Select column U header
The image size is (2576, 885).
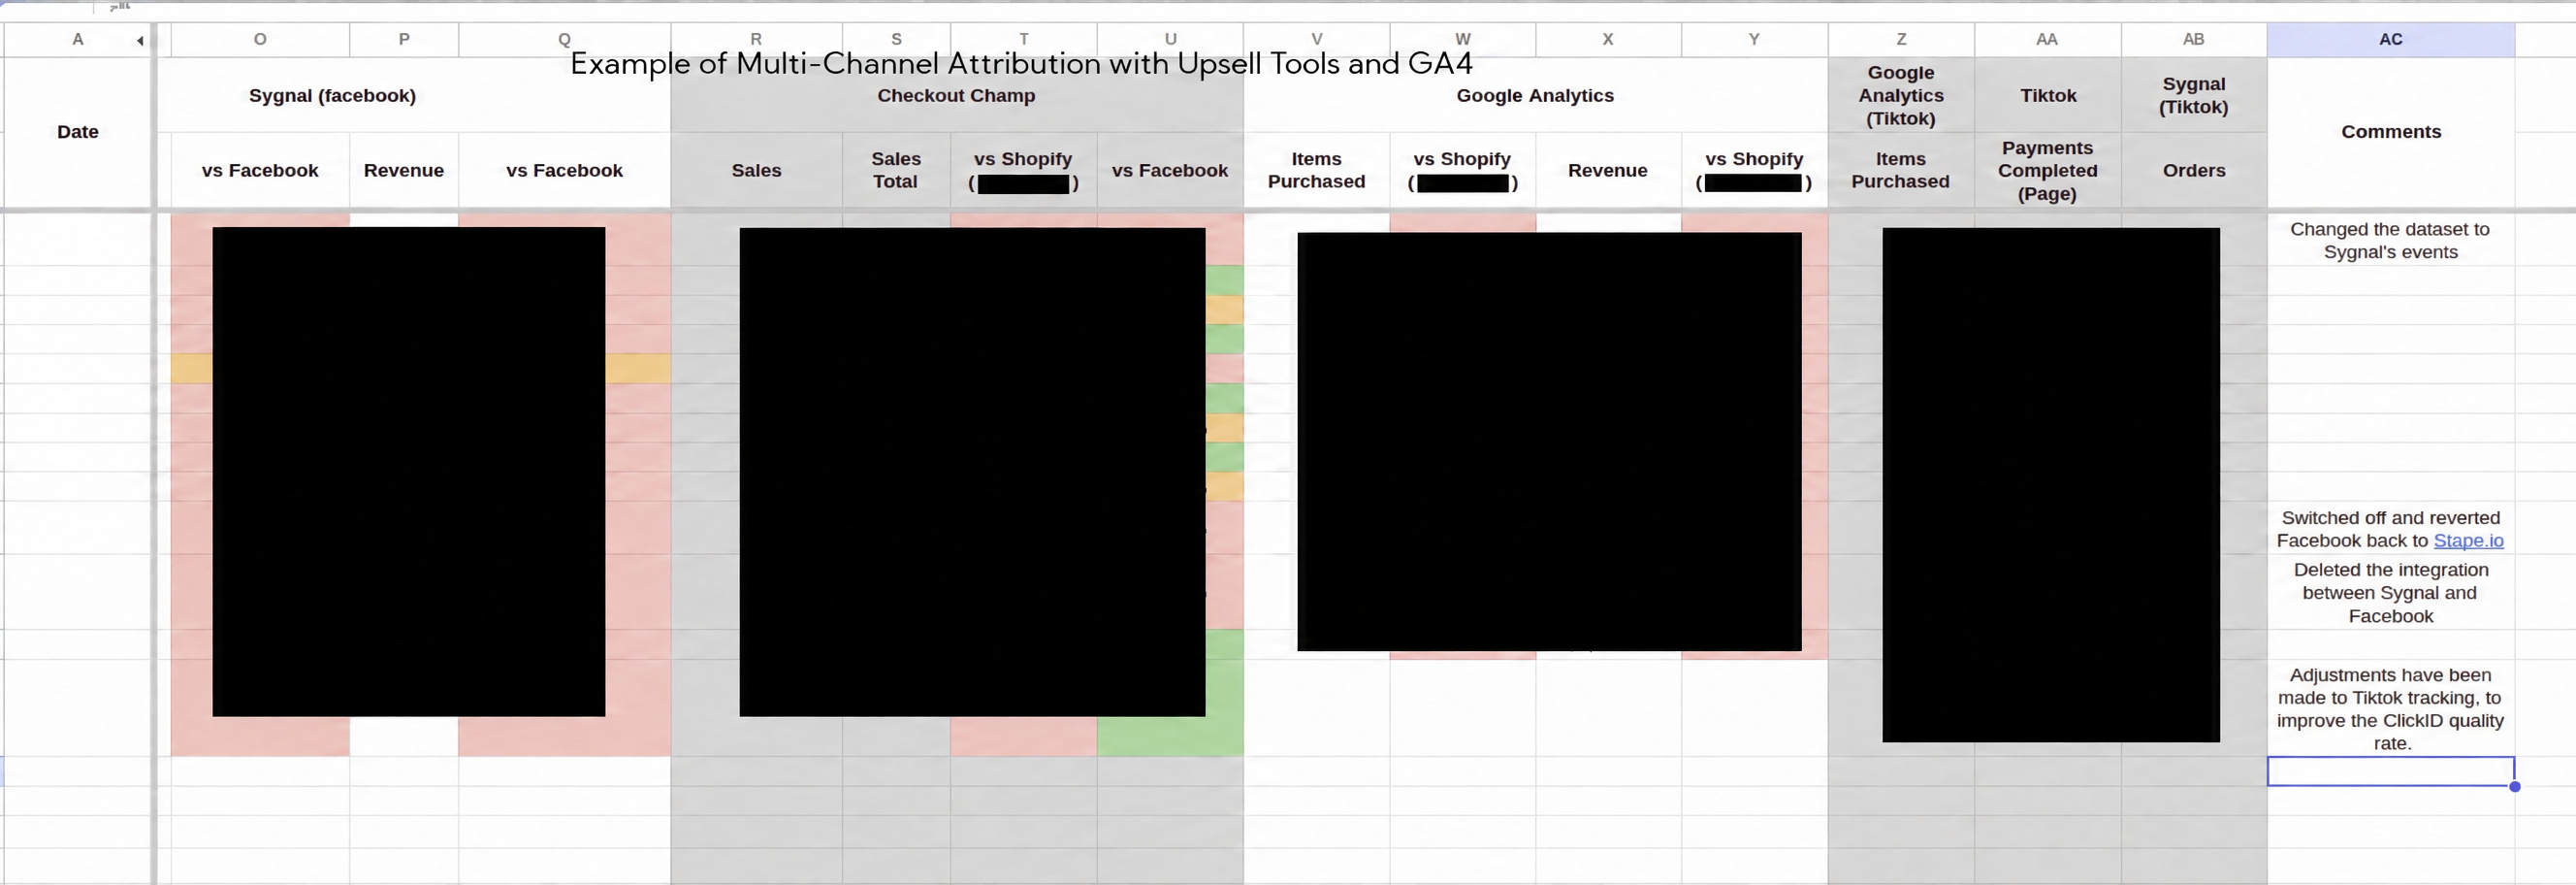click(1170, 39)
